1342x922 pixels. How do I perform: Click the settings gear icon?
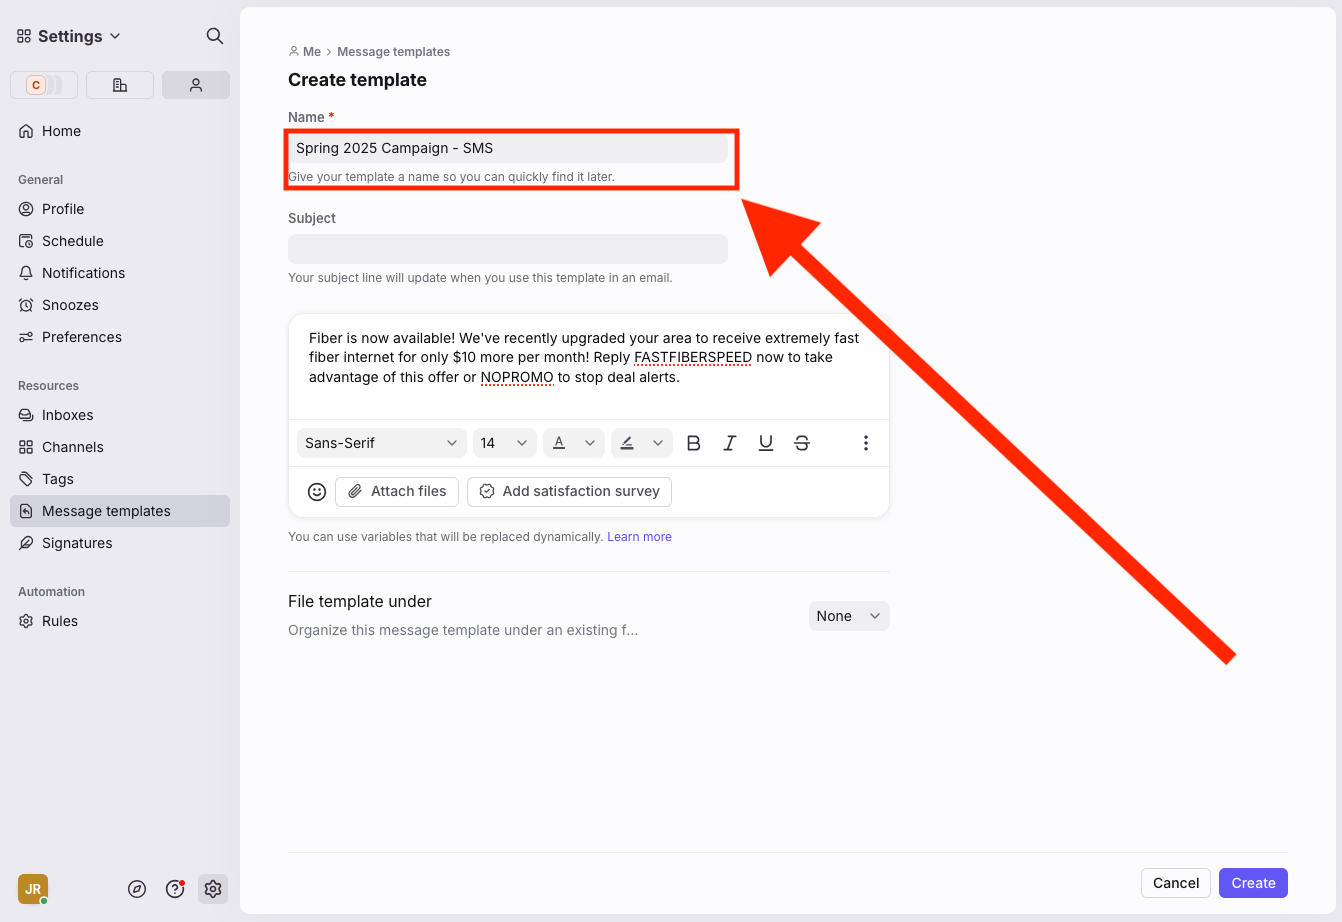point(212,889)
